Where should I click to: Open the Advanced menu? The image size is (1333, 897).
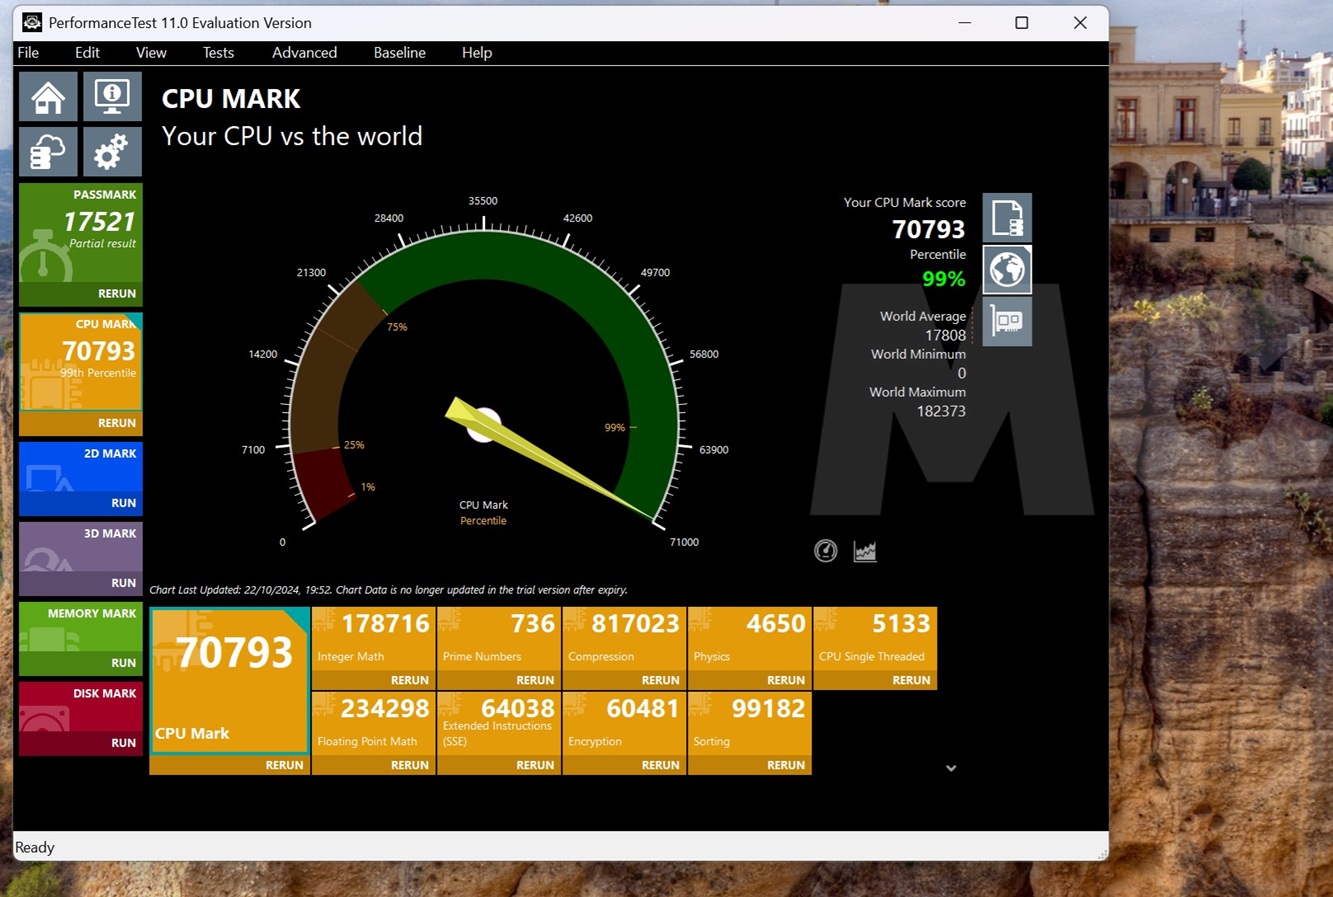304,53
